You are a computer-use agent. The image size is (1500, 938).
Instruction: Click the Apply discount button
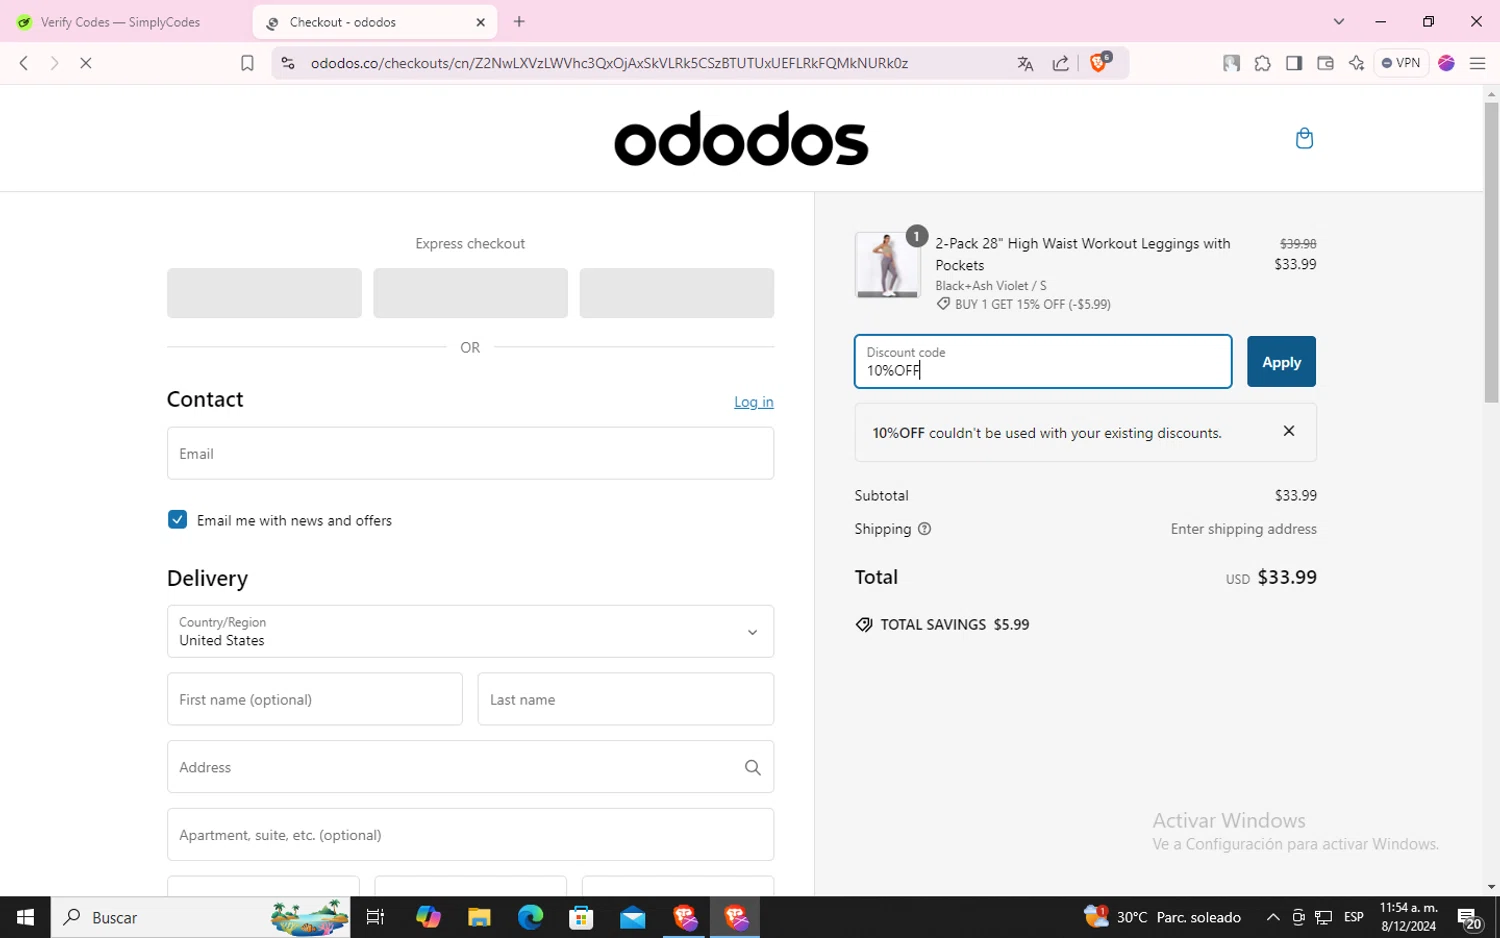pos(1281,362)
